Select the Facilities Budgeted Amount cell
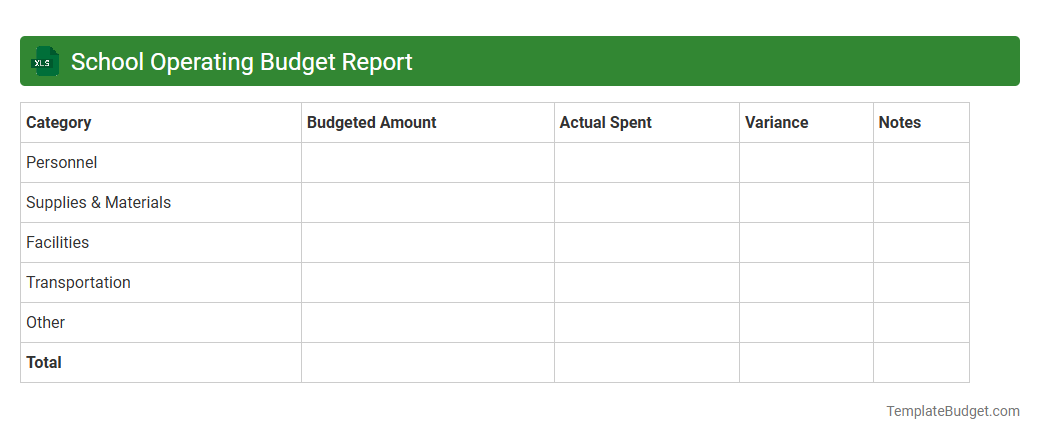 pyautogui.click(x=428, y=242)
